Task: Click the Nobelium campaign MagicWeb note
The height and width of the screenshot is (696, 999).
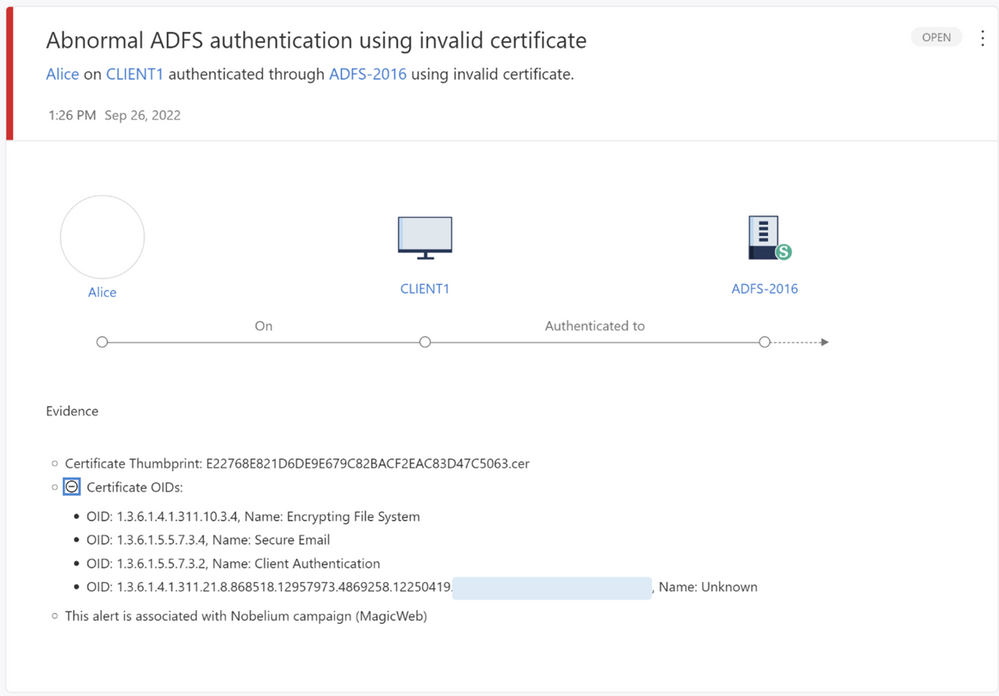Action: coord(246,616)
